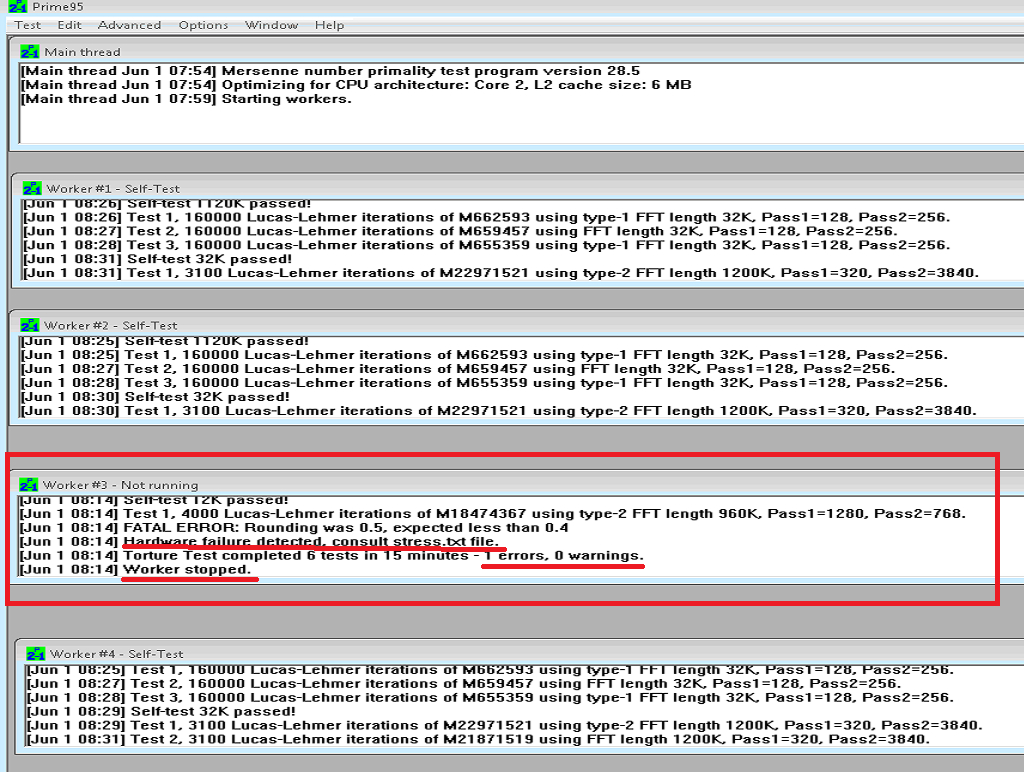The image size is (1024, 772).
Task: Click Worker #2 line with M22971521
Action: click(498, 410)
